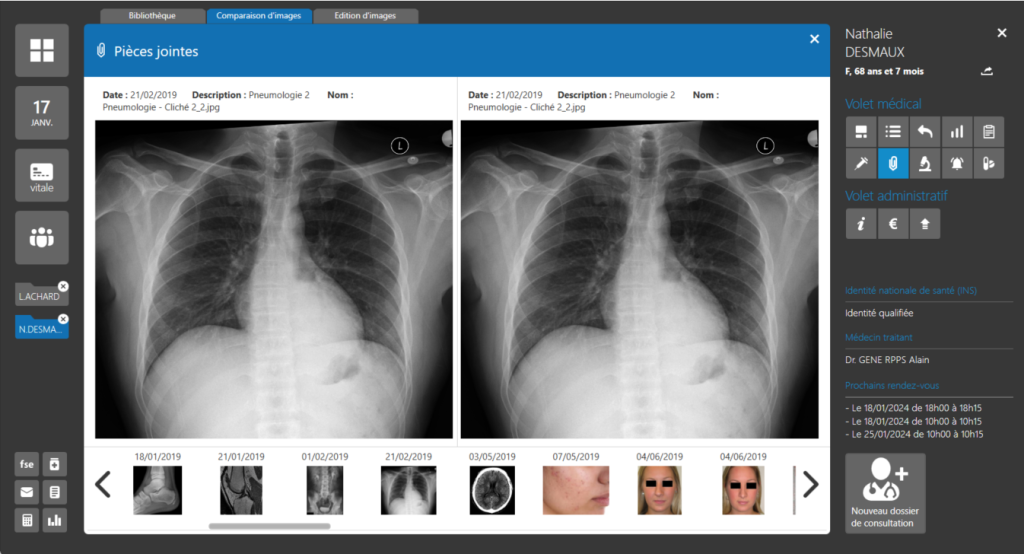
Task: Click the vitale card button
Action: pos(42,175)
